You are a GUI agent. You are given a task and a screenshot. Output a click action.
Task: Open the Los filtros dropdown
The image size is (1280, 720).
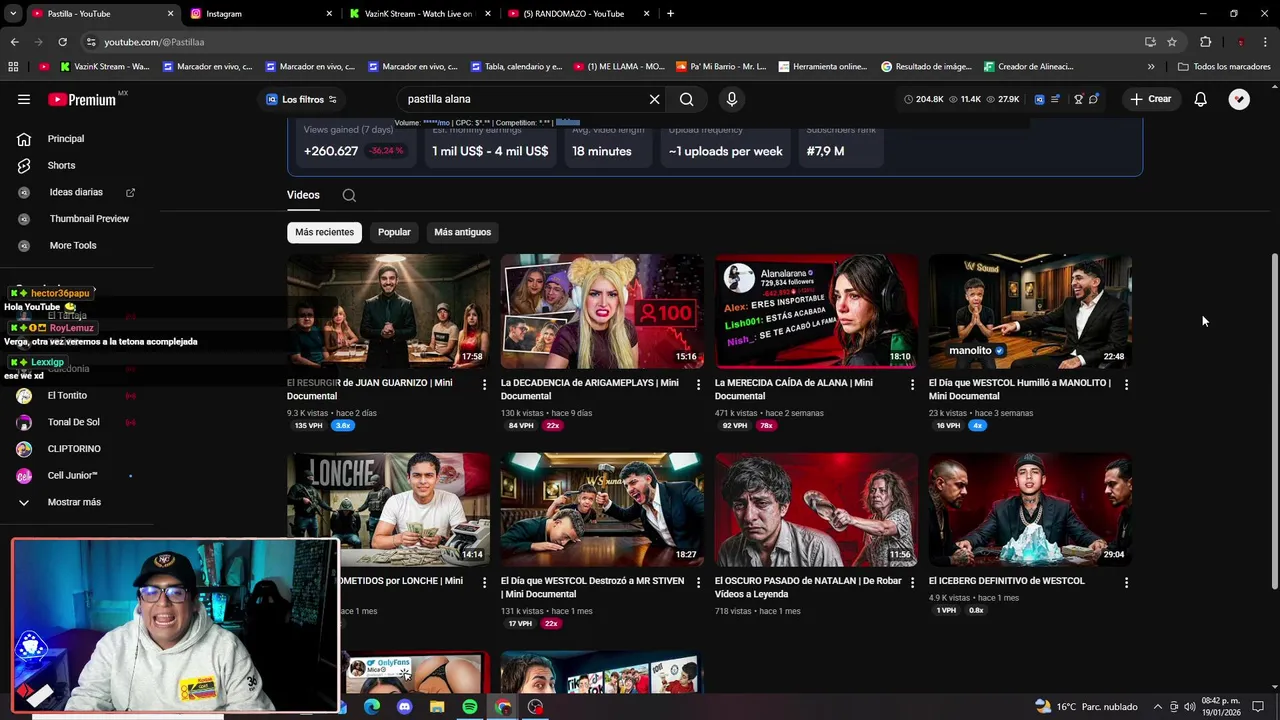[x=301, y=99]
